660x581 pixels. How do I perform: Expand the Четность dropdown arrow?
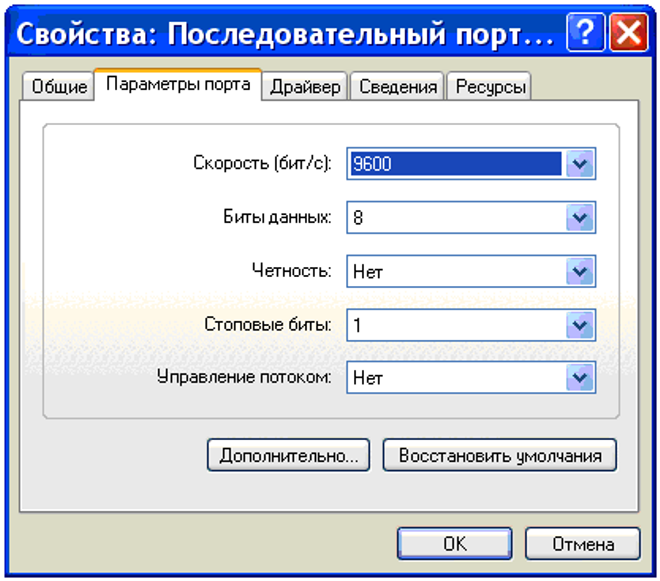580,271
